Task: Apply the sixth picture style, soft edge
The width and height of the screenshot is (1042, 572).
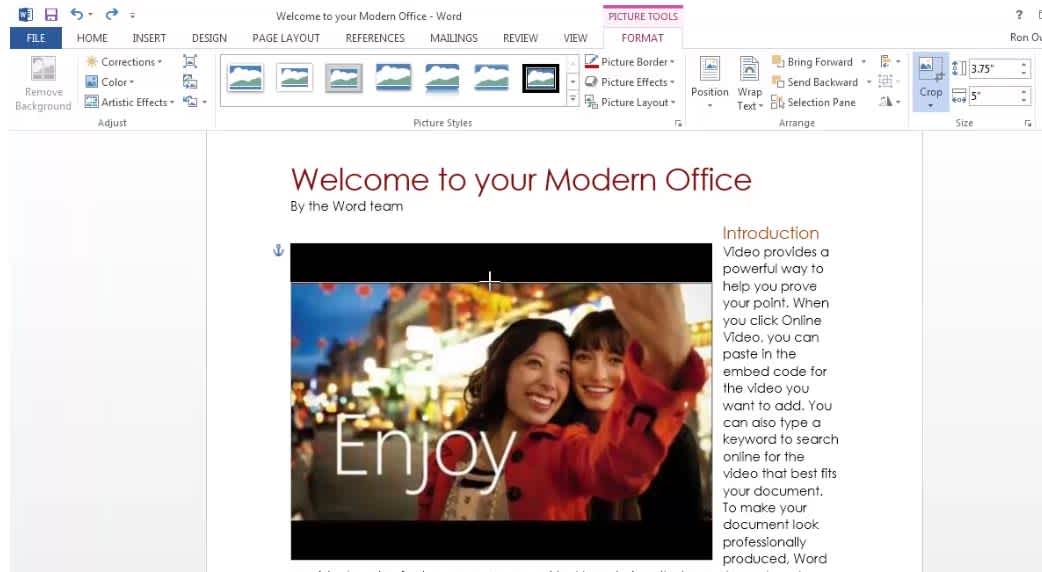Action: pos(491,78)
